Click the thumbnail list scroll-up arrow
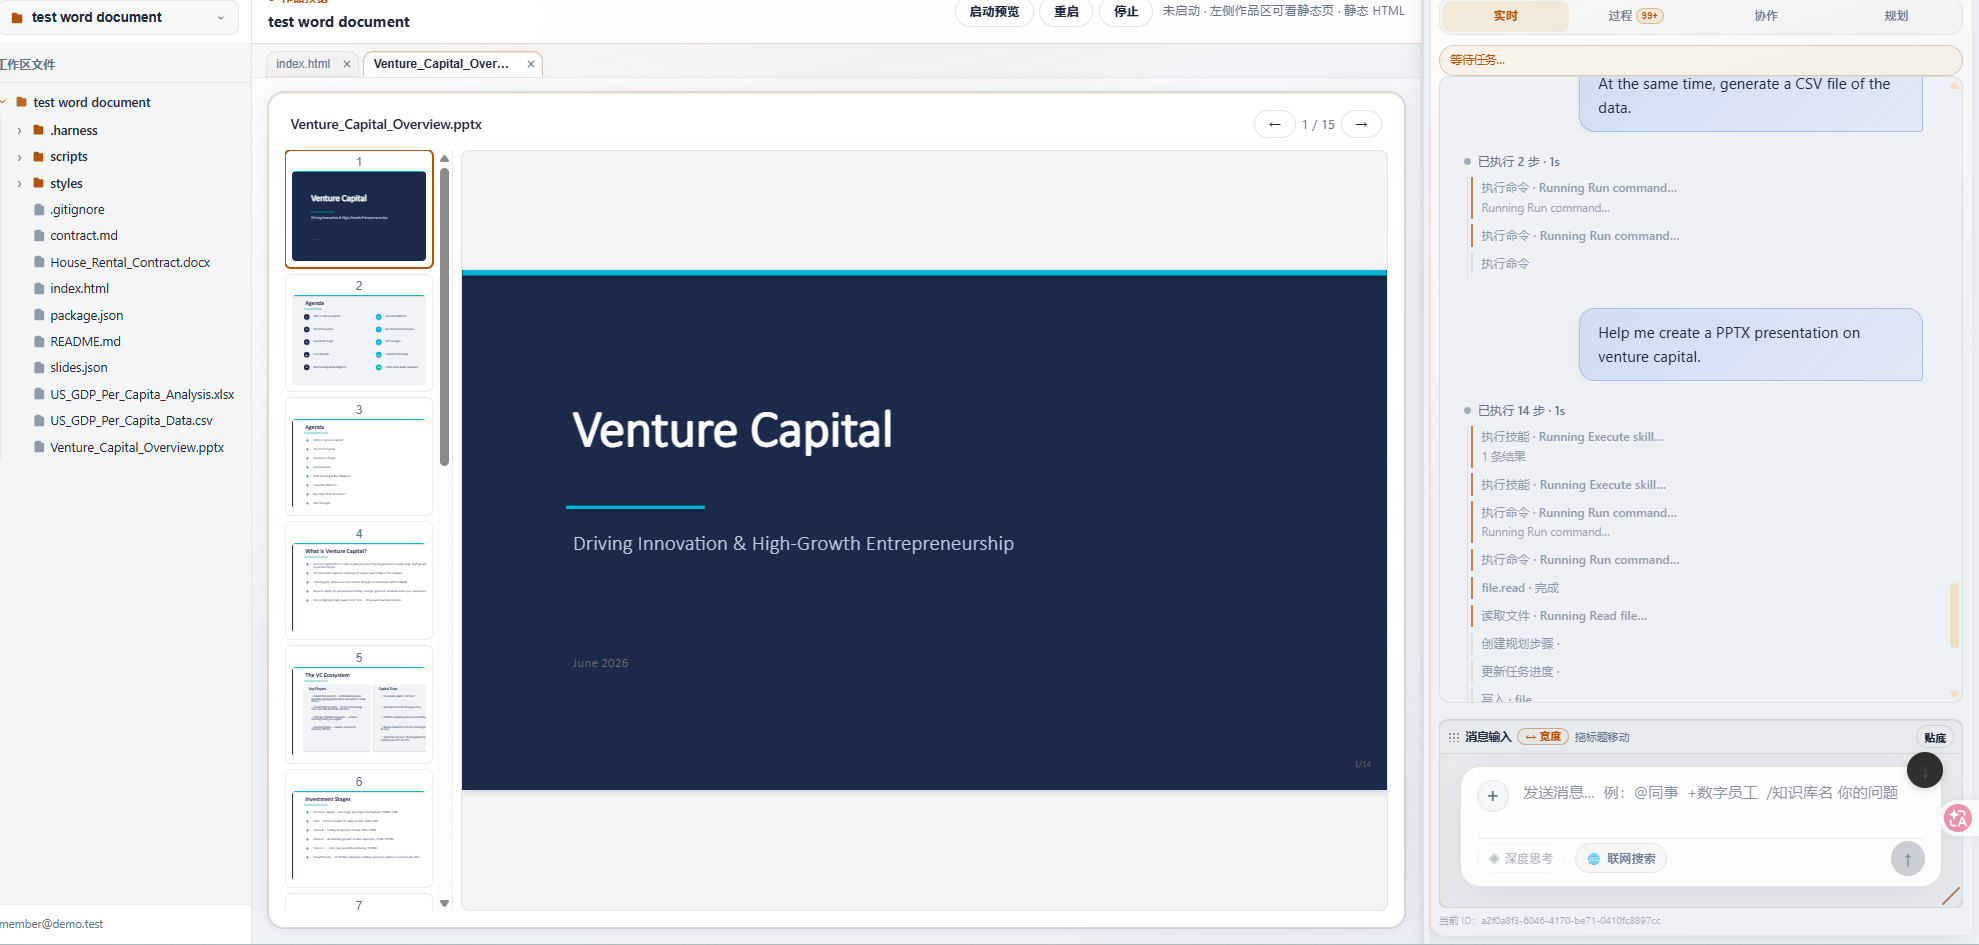The image size is (1979, 945). [x=444, y=158]
